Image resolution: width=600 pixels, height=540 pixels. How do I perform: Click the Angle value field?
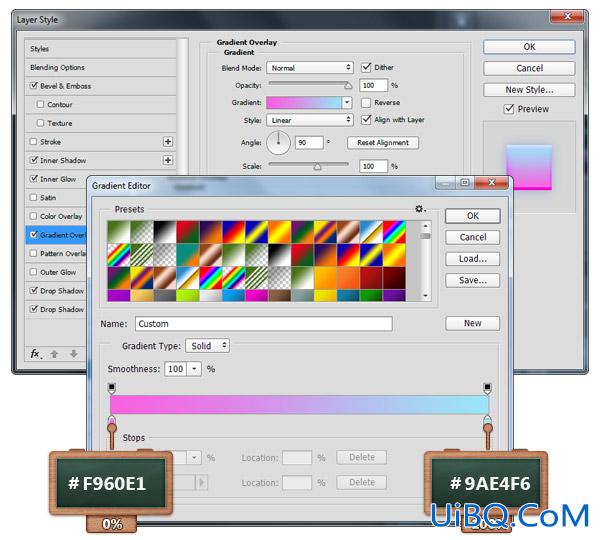tap(309, 143)
